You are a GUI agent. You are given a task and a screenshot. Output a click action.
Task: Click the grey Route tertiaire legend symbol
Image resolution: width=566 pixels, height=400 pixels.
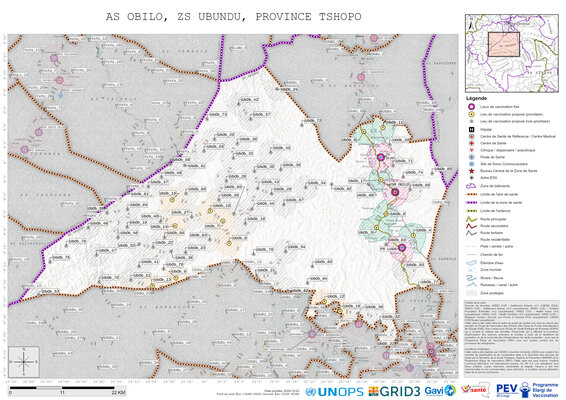472,233
